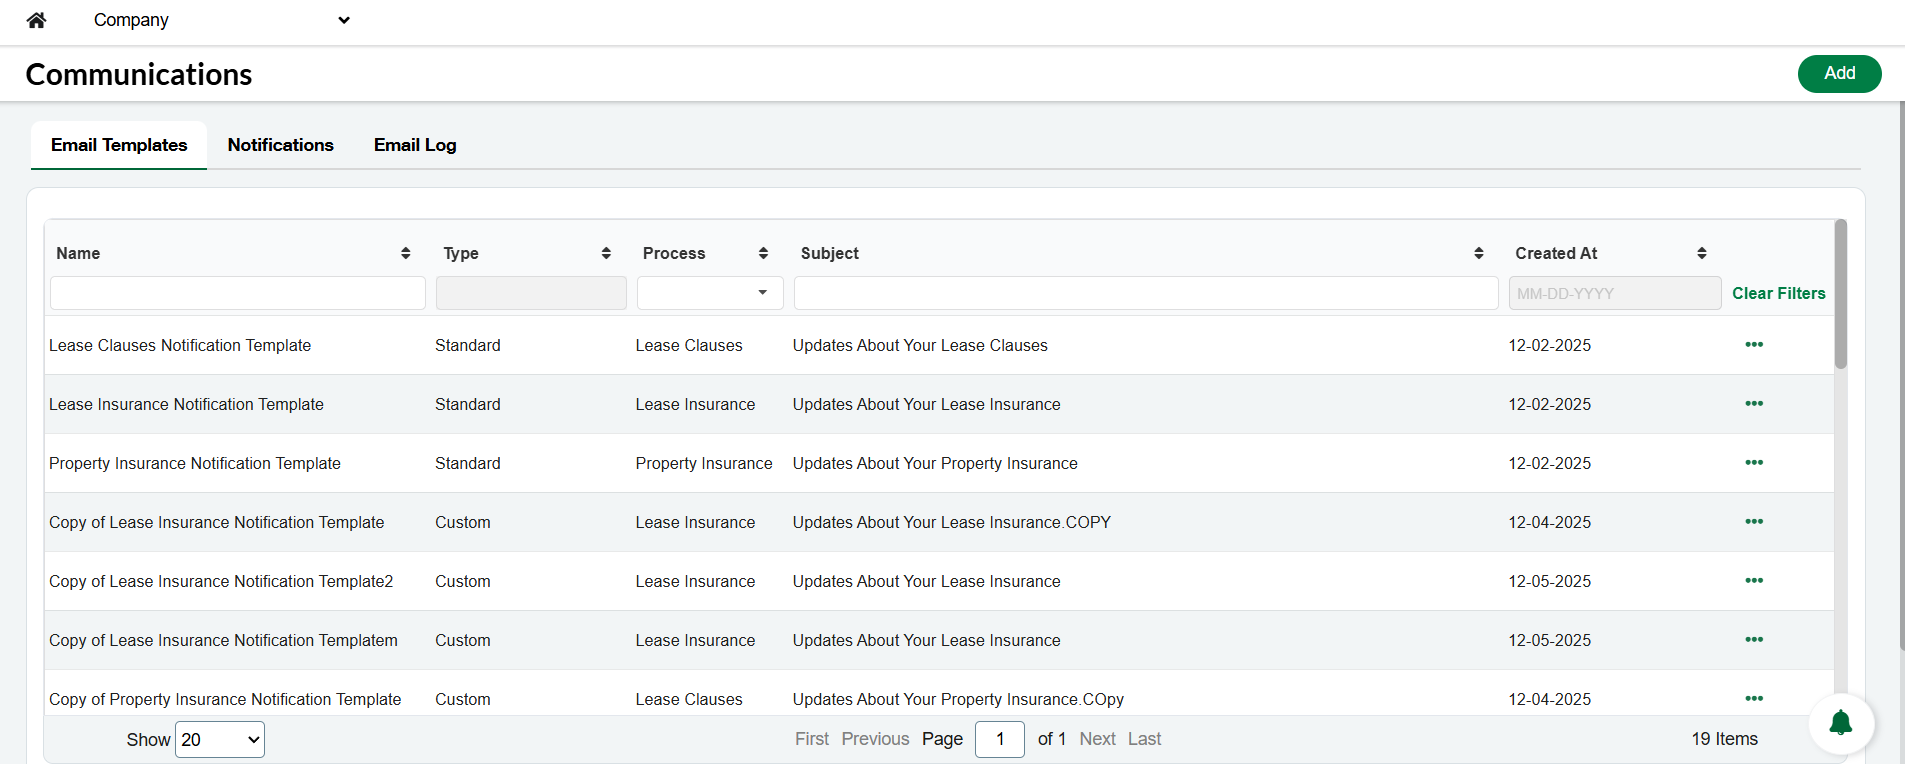Open actions menu for Property Insurance Notification Template
This screenshot has width=1905, height=764.
pos(1754,463)
